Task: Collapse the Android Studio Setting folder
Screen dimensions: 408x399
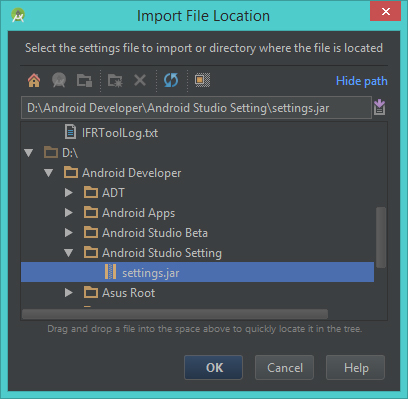Action: click(x=69, y=253)
